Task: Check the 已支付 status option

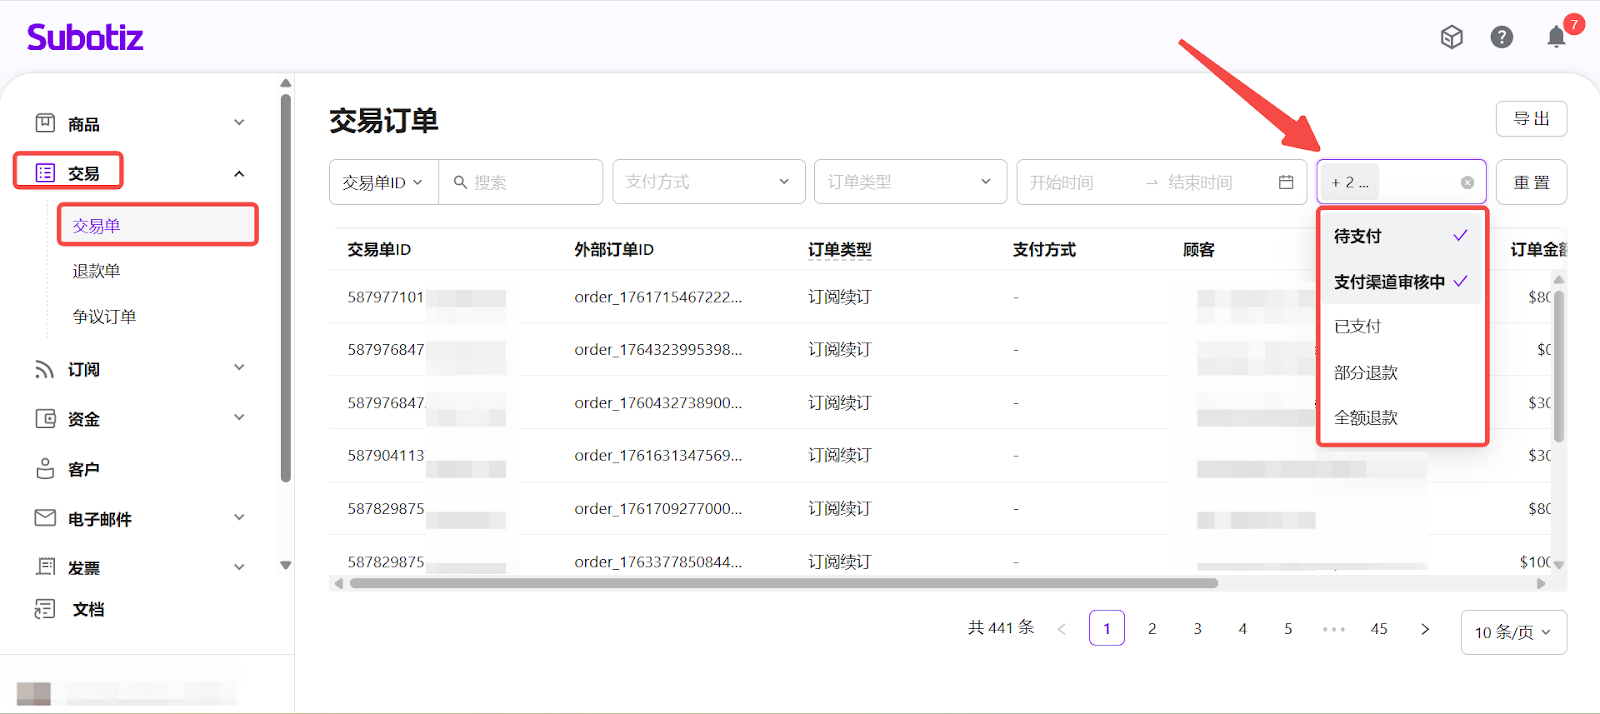Action: click(1400, 327)
